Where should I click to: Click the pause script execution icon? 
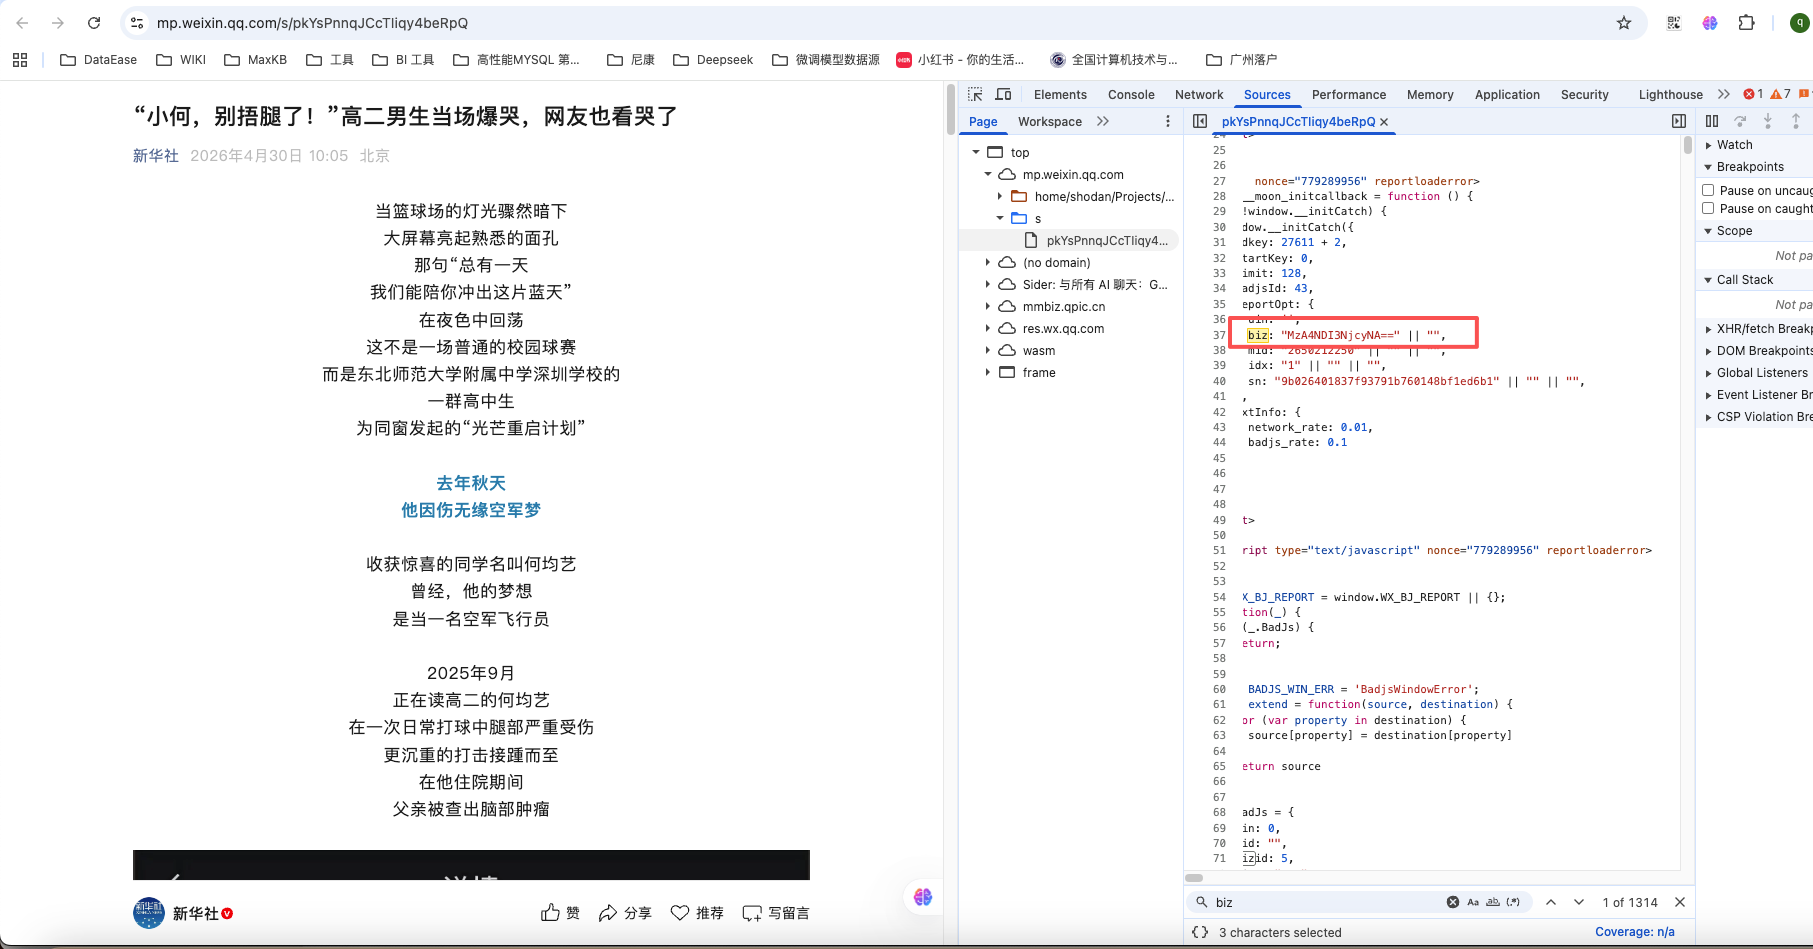pyautogui.click(x=1712, y=121)
